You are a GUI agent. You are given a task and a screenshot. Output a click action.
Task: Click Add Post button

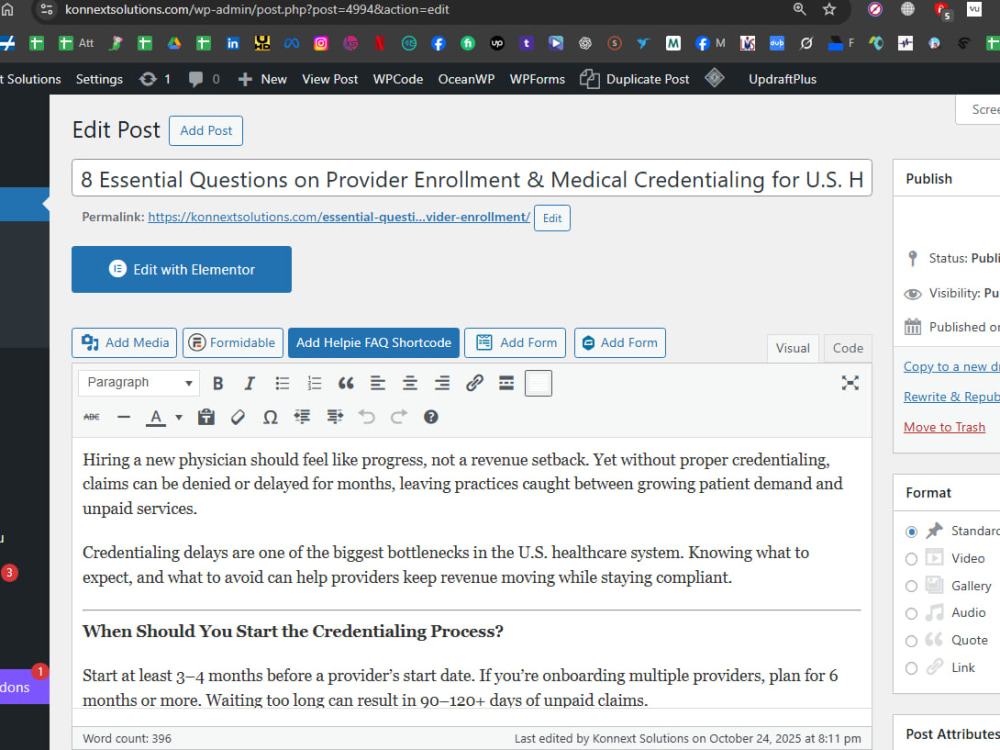point(206,131)
